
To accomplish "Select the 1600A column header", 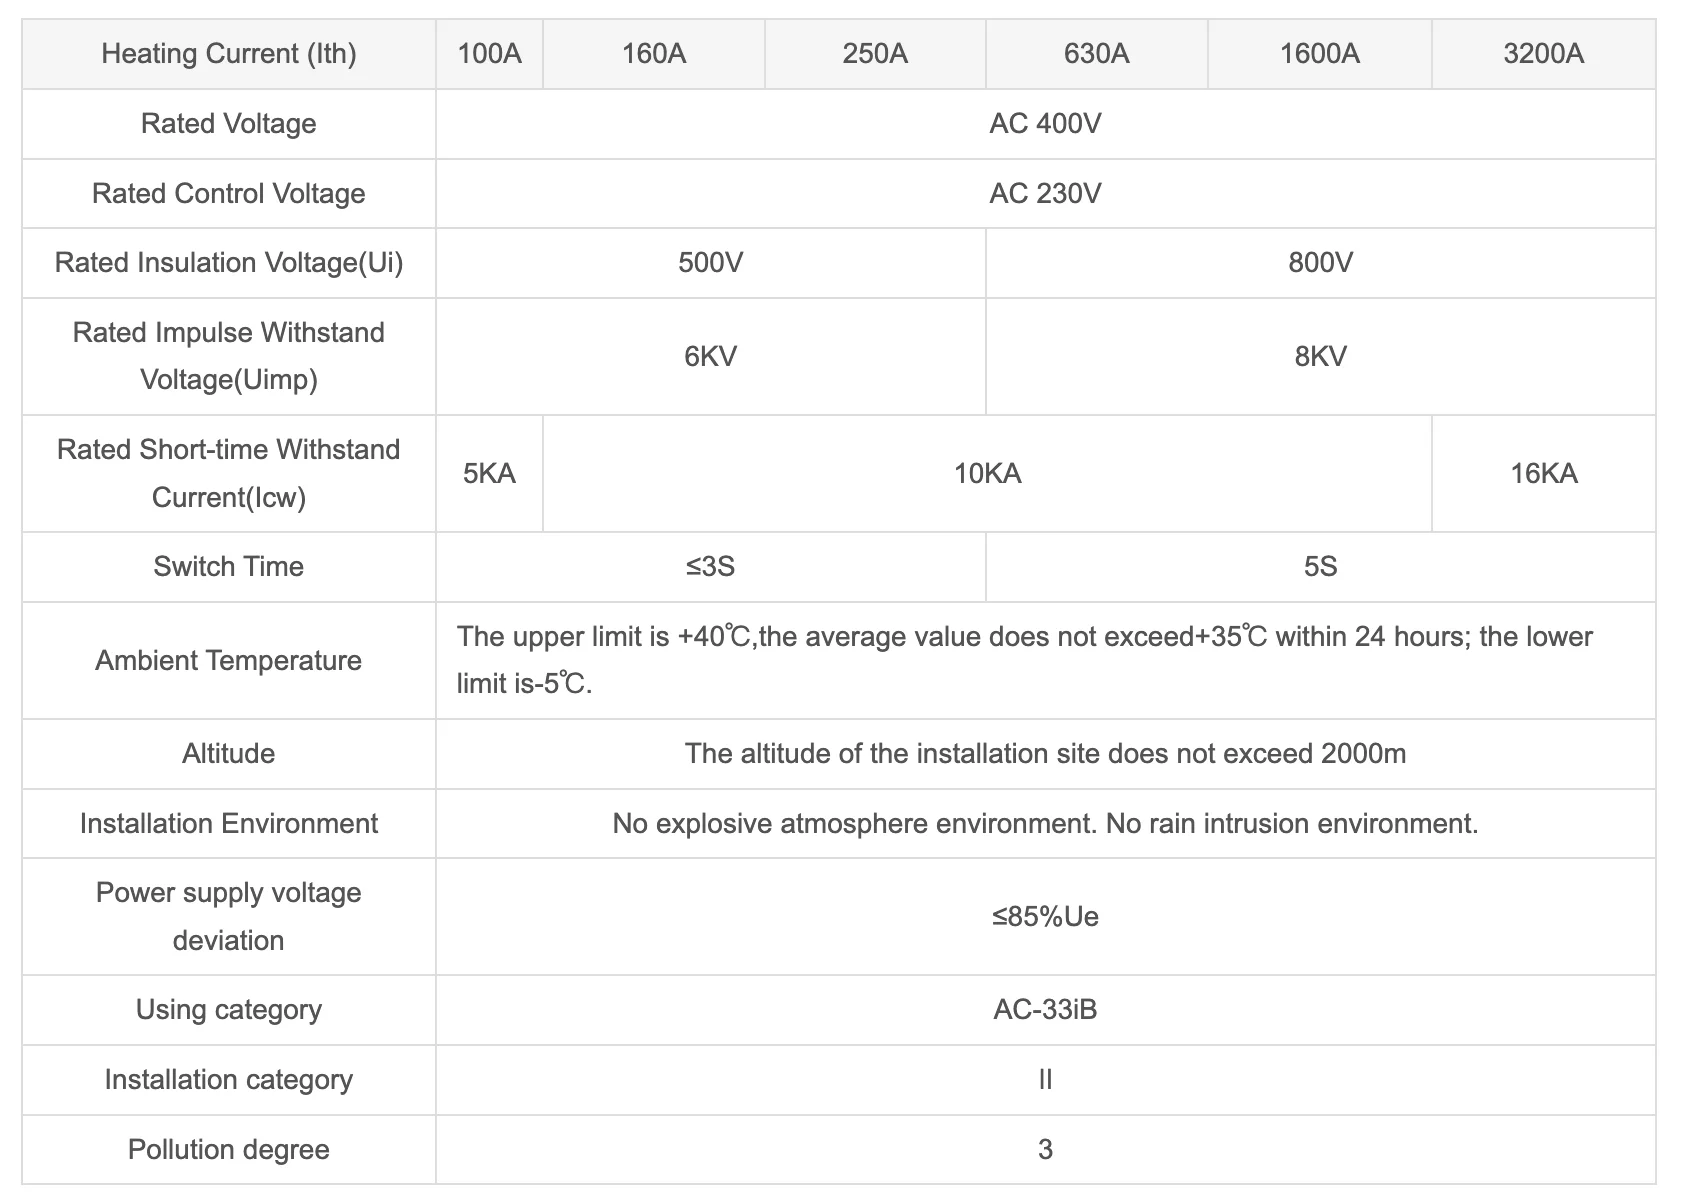I will tap(1320, 54).
